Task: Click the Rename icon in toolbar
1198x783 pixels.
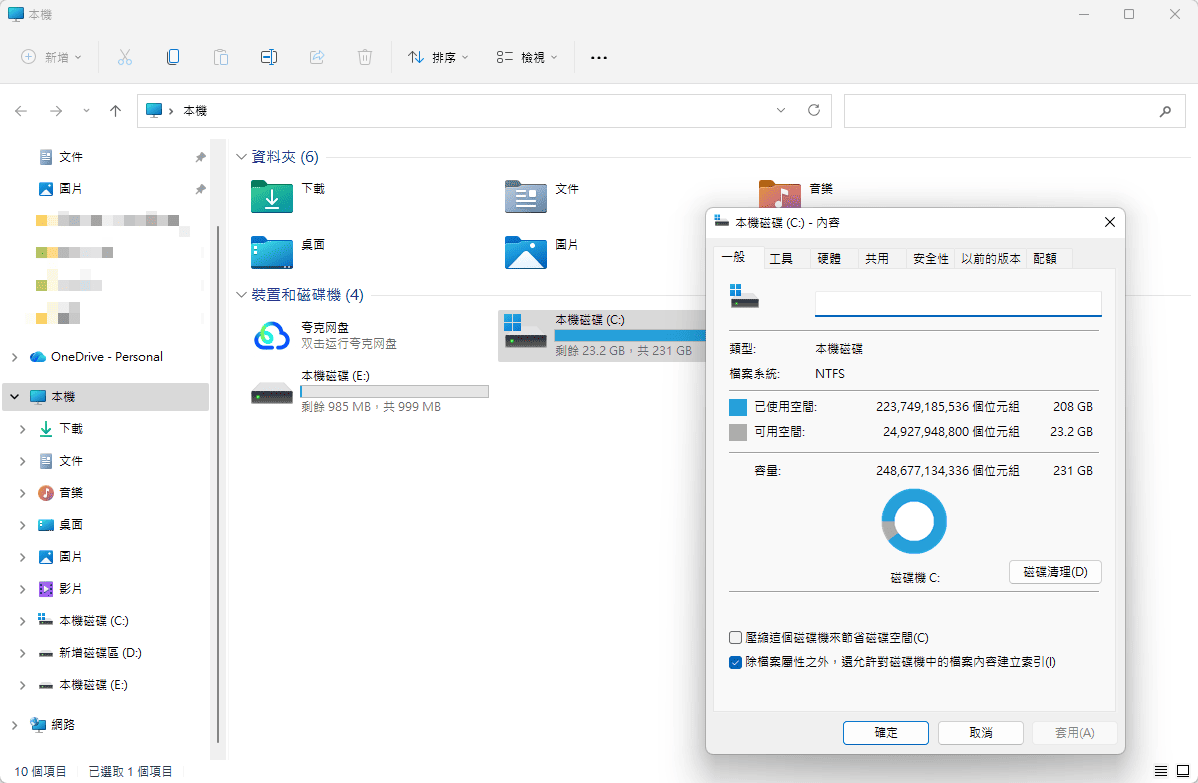Action: (x=269, y=57)
